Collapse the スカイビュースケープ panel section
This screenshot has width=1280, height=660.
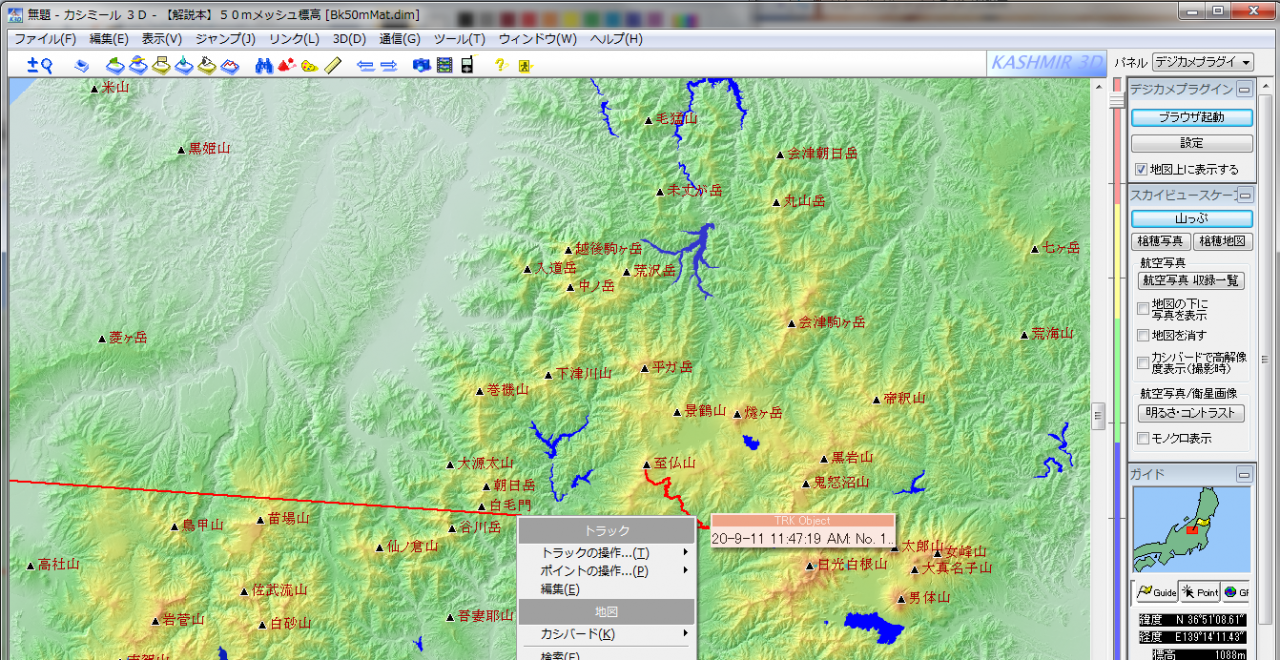tap(1244, 195)
